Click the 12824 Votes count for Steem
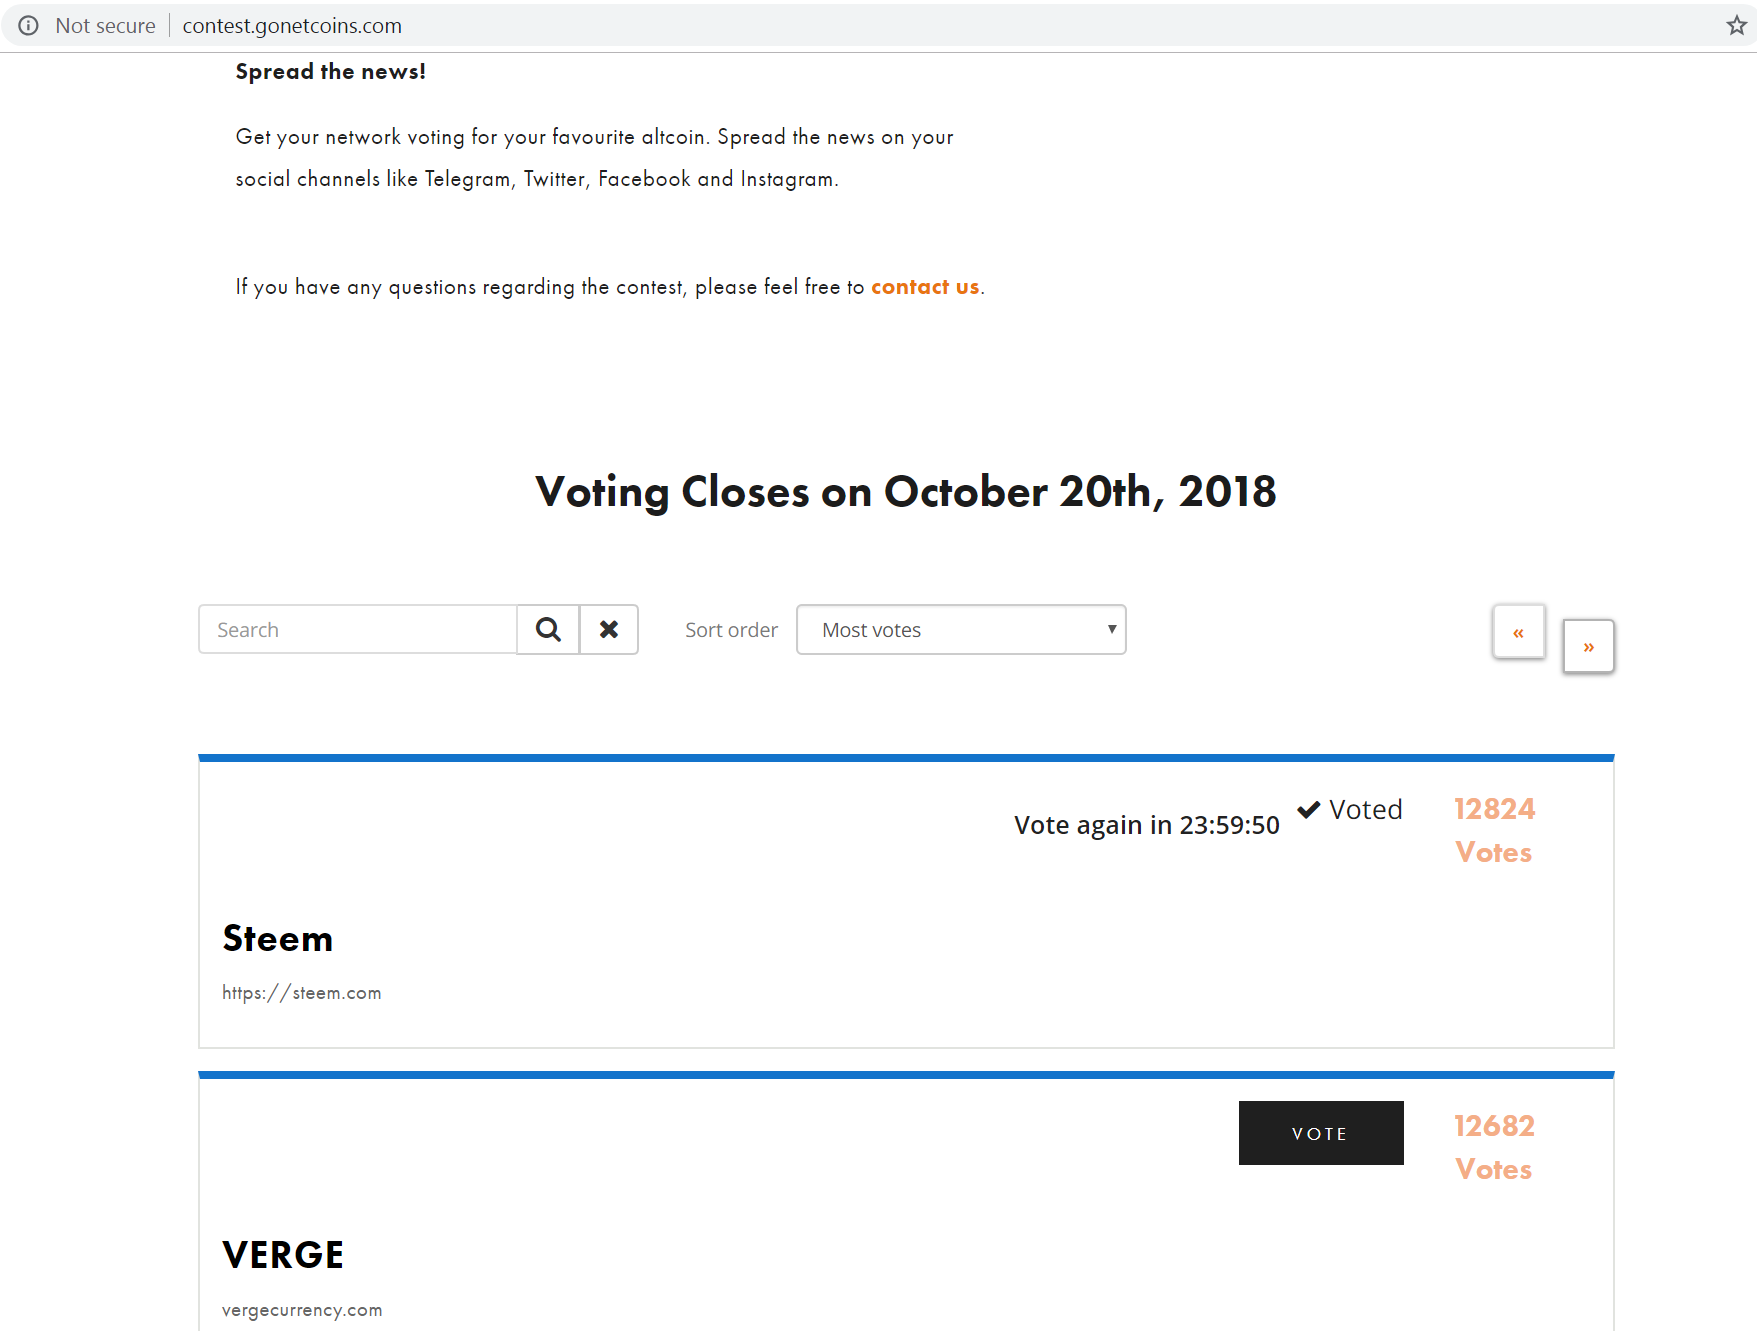The height and width of the screenshot is (1331, 1757). point(1494,830)
